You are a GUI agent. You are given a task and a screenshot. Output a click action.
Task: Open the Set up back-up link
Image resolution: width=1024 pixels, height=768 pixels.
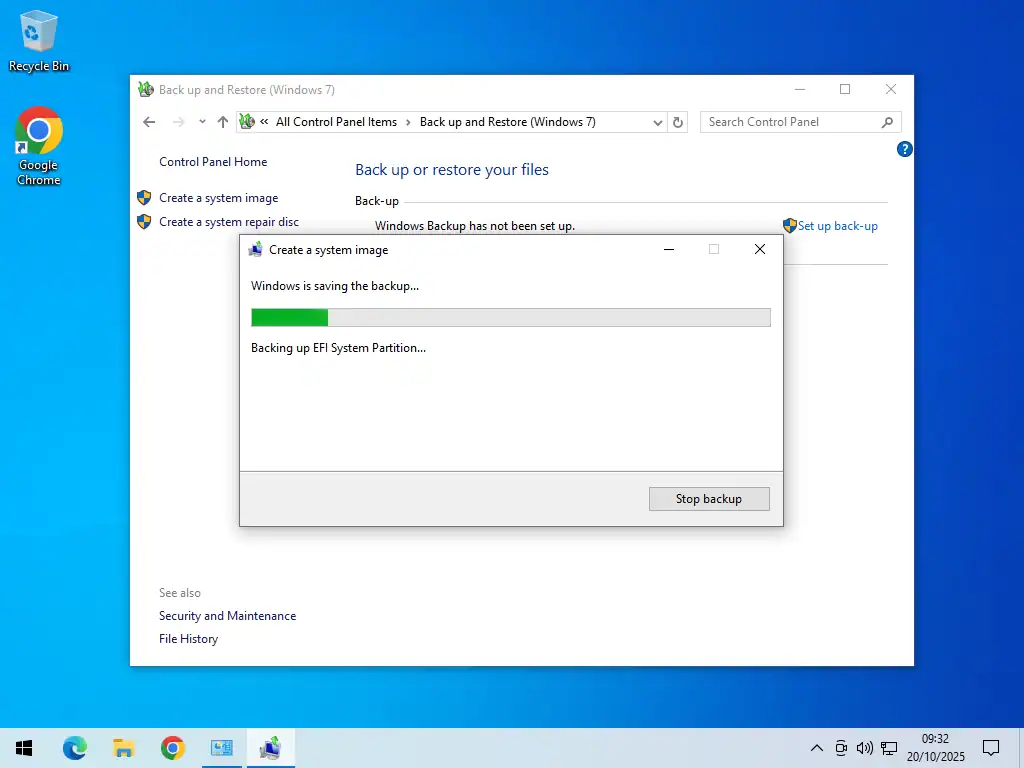pos(836,226)
